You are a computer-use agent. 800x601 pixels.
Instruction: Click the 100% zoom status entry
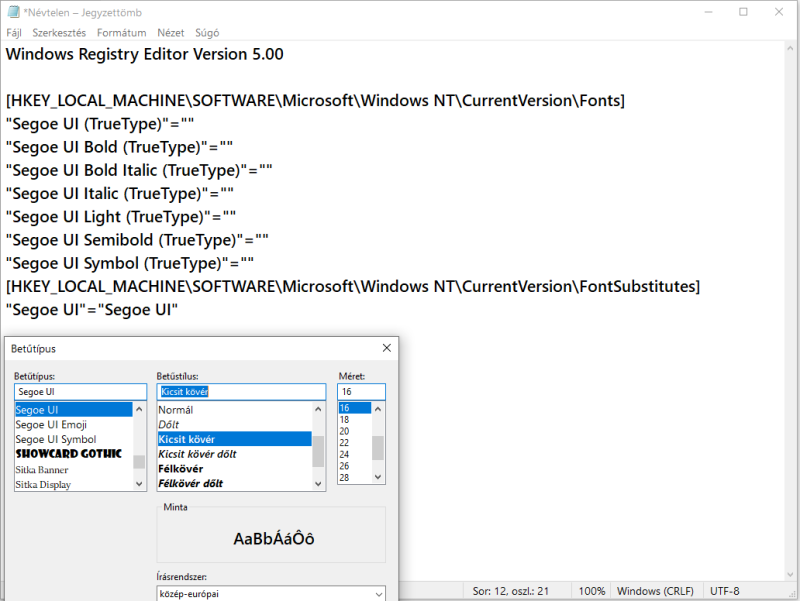pyautogui.click(x=592, y=591)
